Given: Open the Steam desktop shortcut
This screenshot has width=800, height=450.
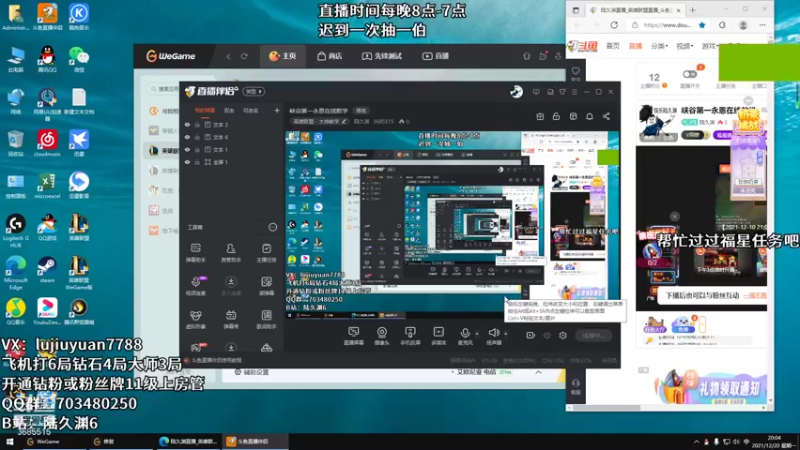Looking at the screenshot, I should click(x=47, y=270).
